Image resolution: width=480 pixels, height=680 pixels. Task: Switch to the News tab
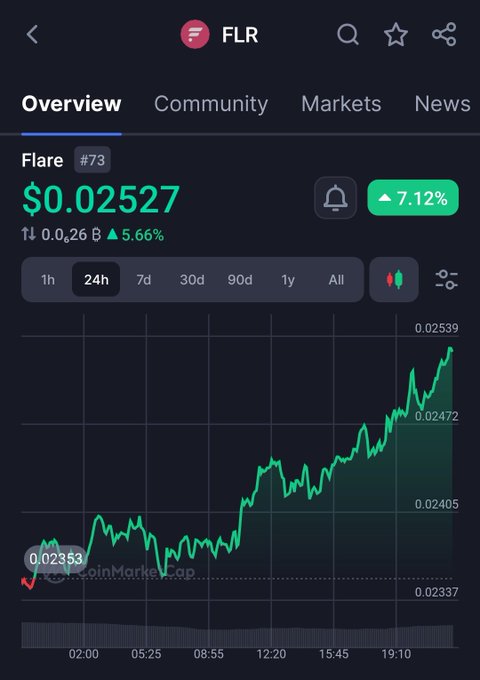pyautogui.click(x=442, y=104)
